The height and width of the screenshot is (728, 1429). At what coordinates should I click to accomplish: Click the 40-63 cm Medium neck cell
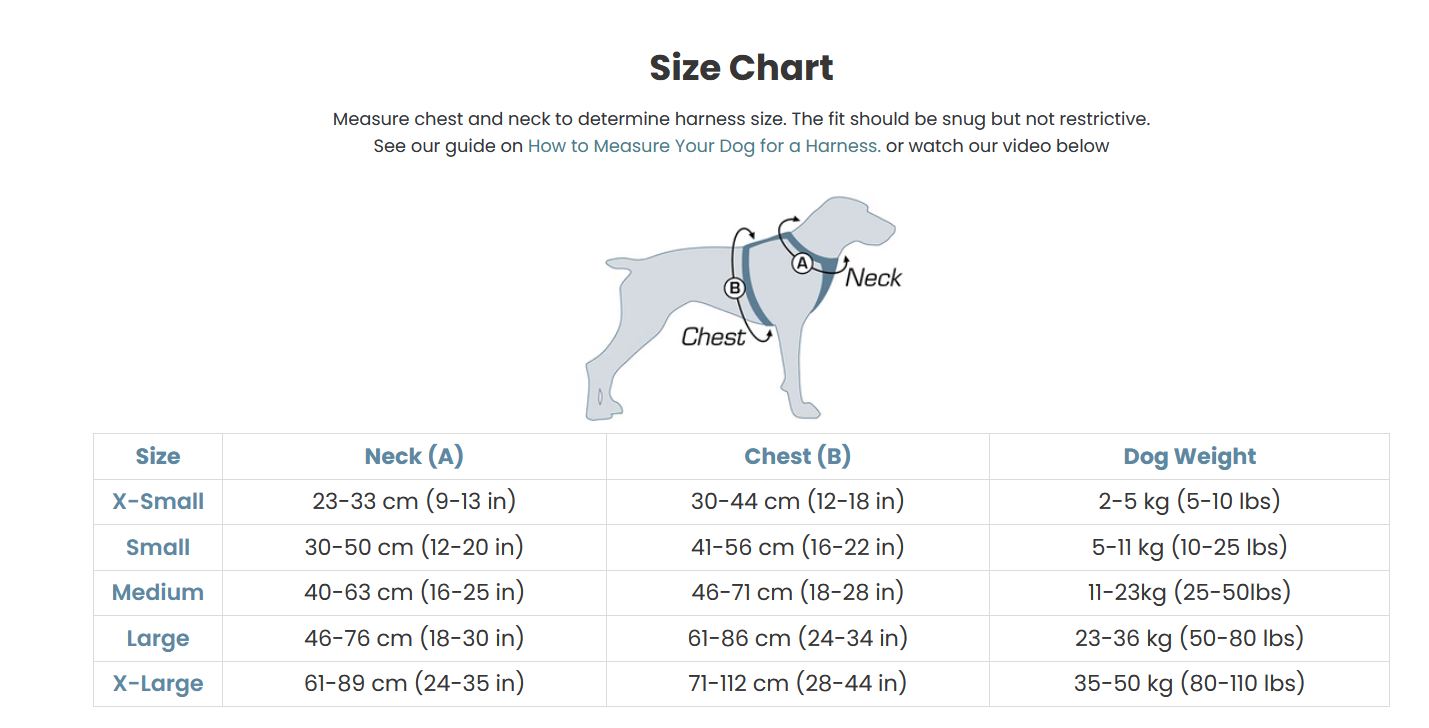coord(414,592)
